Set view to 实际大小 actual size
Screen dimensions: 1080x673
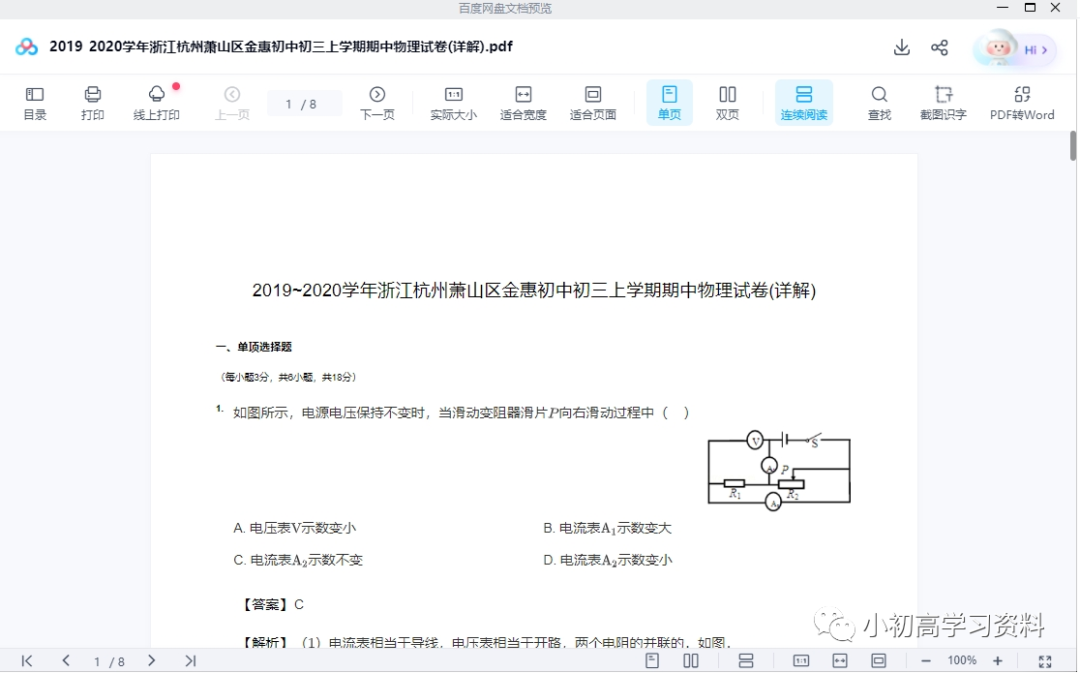pos(453,103)
